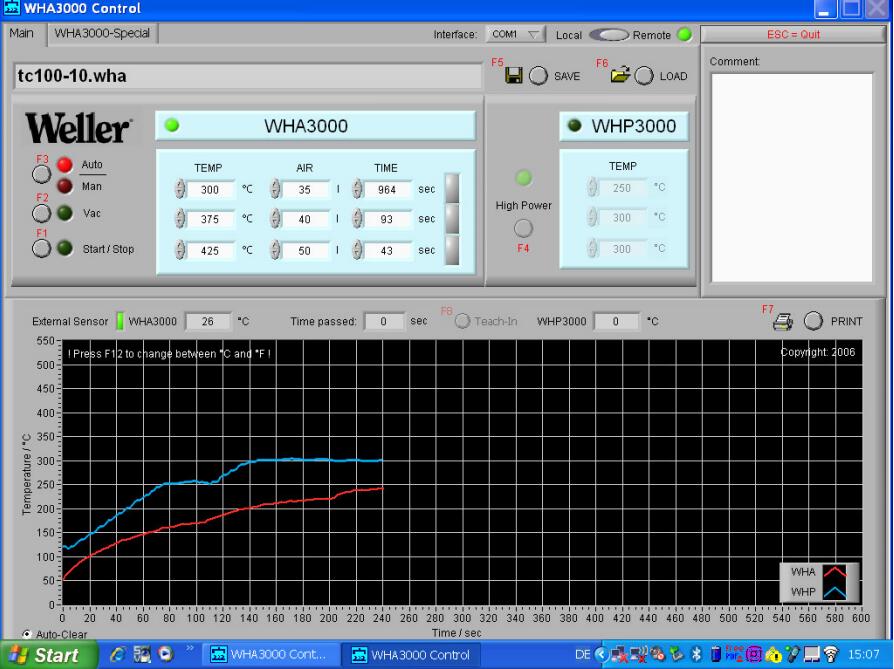Click the TEMP 300 input field
Image resolution: width=894 pixels, height=669 pixels.
click(210, 189)
